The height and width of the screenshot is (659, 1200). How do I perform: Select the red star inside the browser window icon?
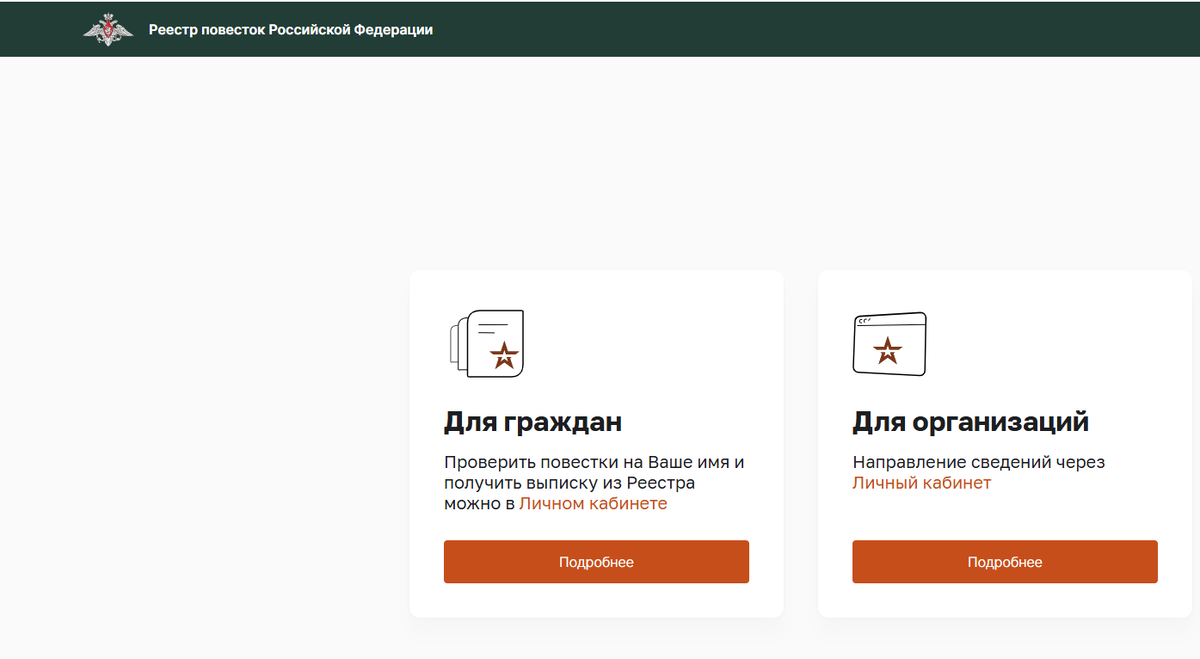coord(887,351)
